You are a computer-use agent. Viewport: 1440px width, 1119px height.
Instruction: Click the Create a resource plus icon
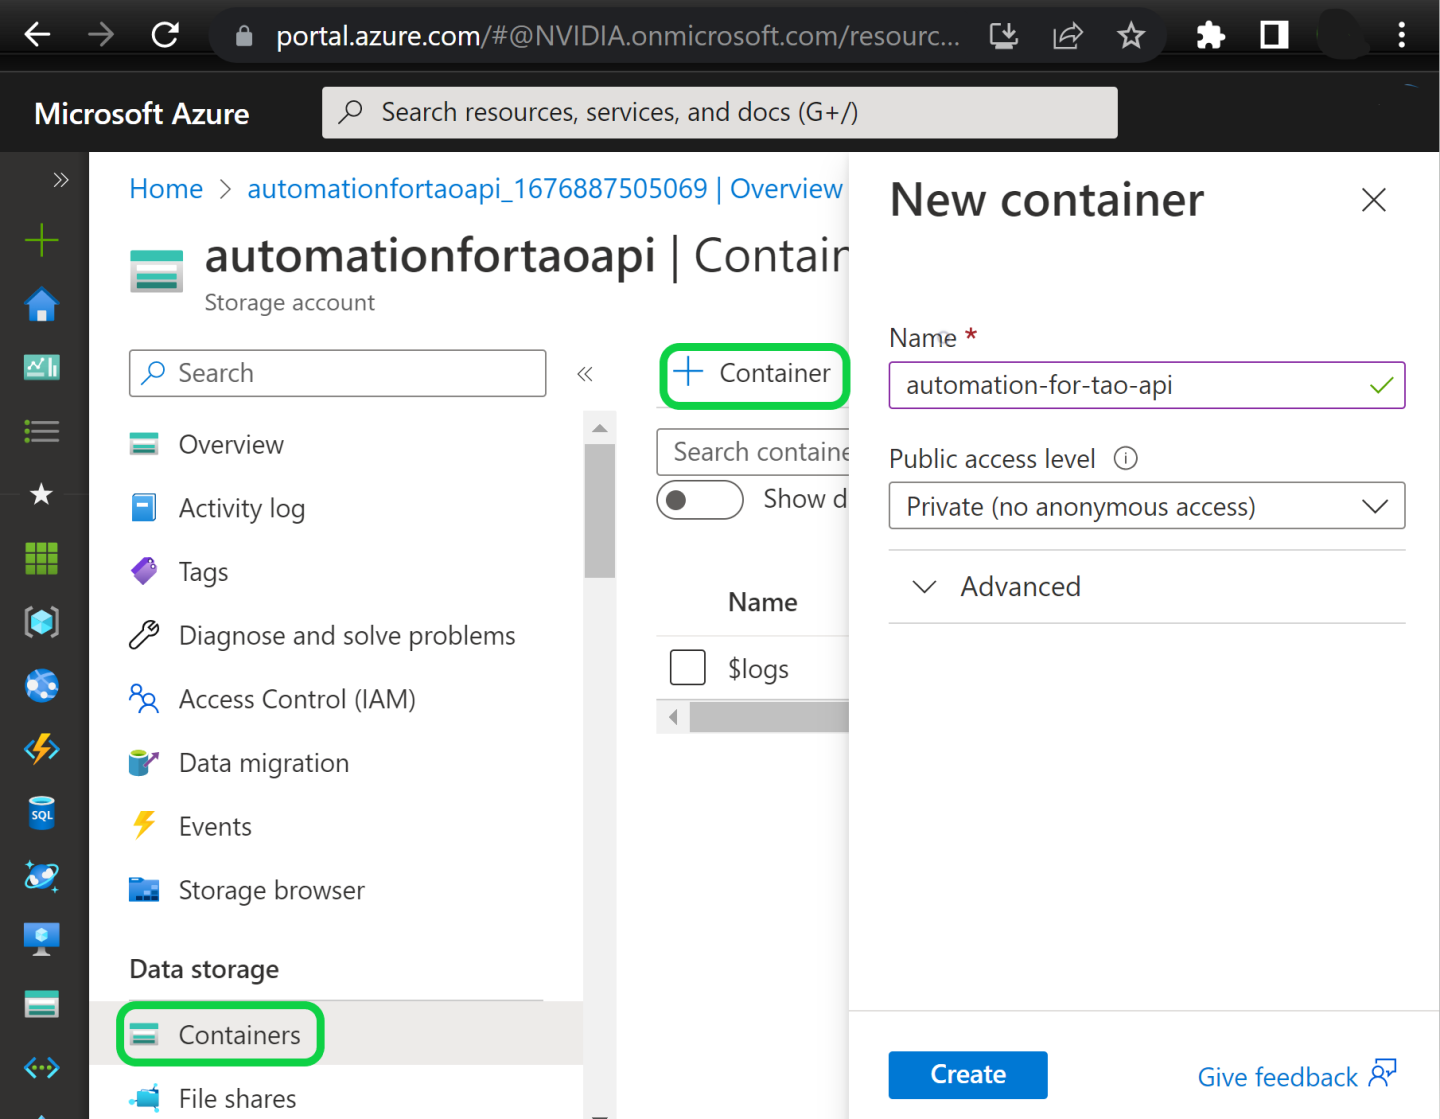tap(41, 241)
